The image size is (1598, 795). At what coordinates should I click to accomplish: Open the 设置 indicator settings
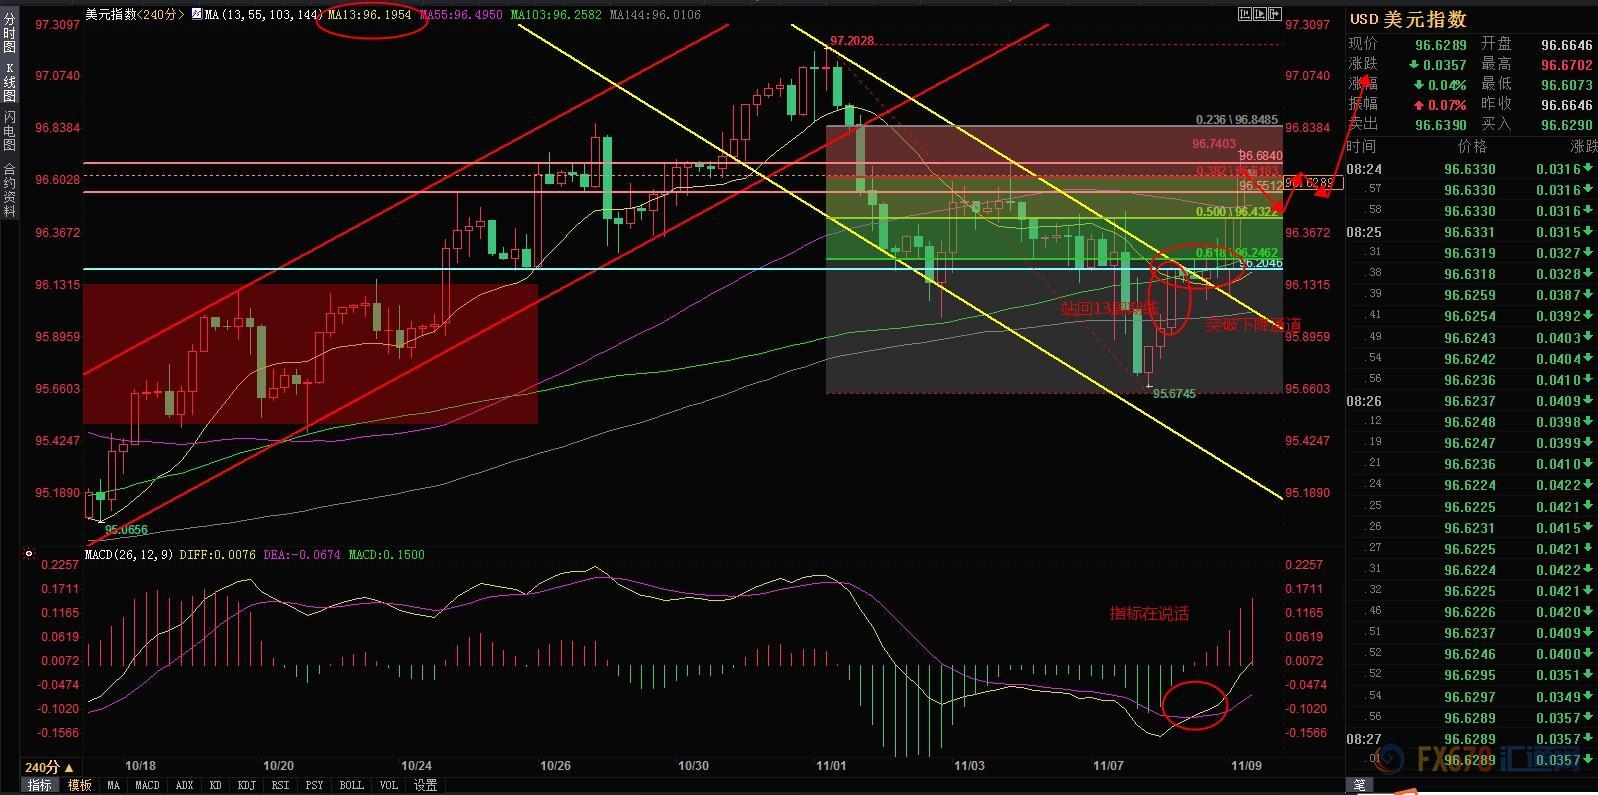point(425,785)
